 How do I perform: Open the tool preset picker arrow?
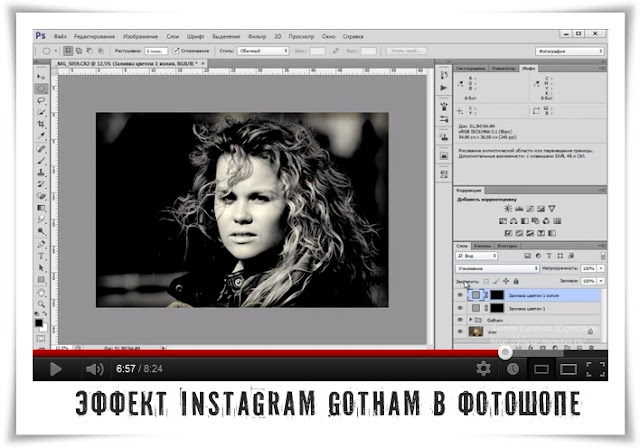pyautogui.click(x=56, y=51)
